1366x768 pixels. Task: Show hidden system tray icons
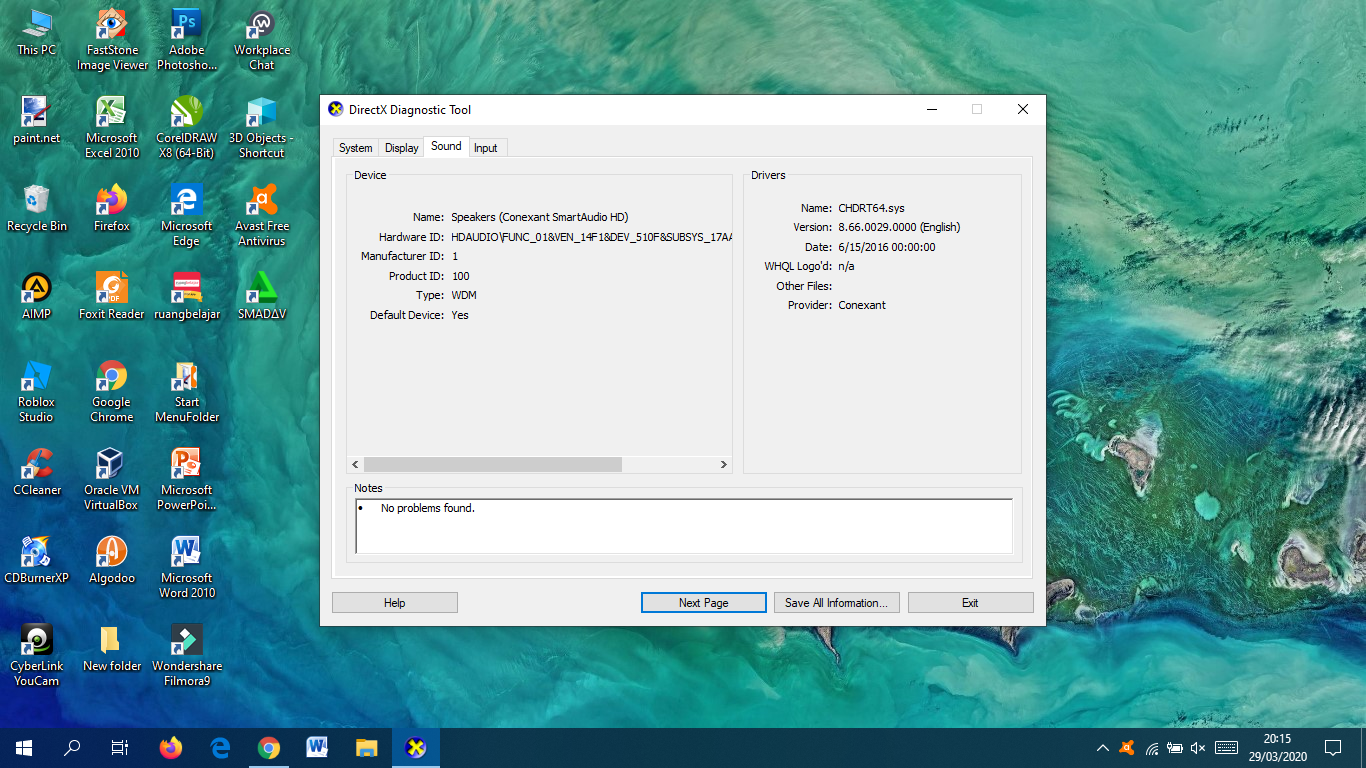point(1103,748)
